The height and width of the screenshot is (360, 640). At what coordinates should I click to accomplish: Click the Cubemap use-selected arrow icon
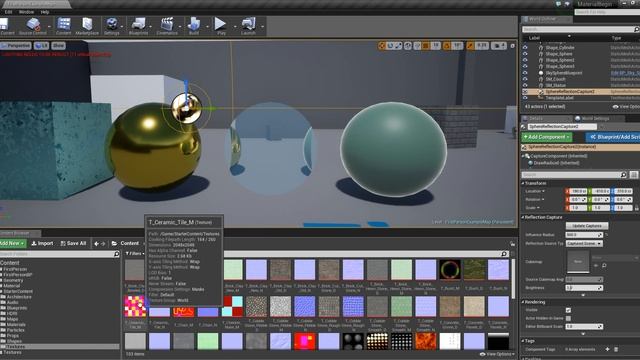[596, 265]
